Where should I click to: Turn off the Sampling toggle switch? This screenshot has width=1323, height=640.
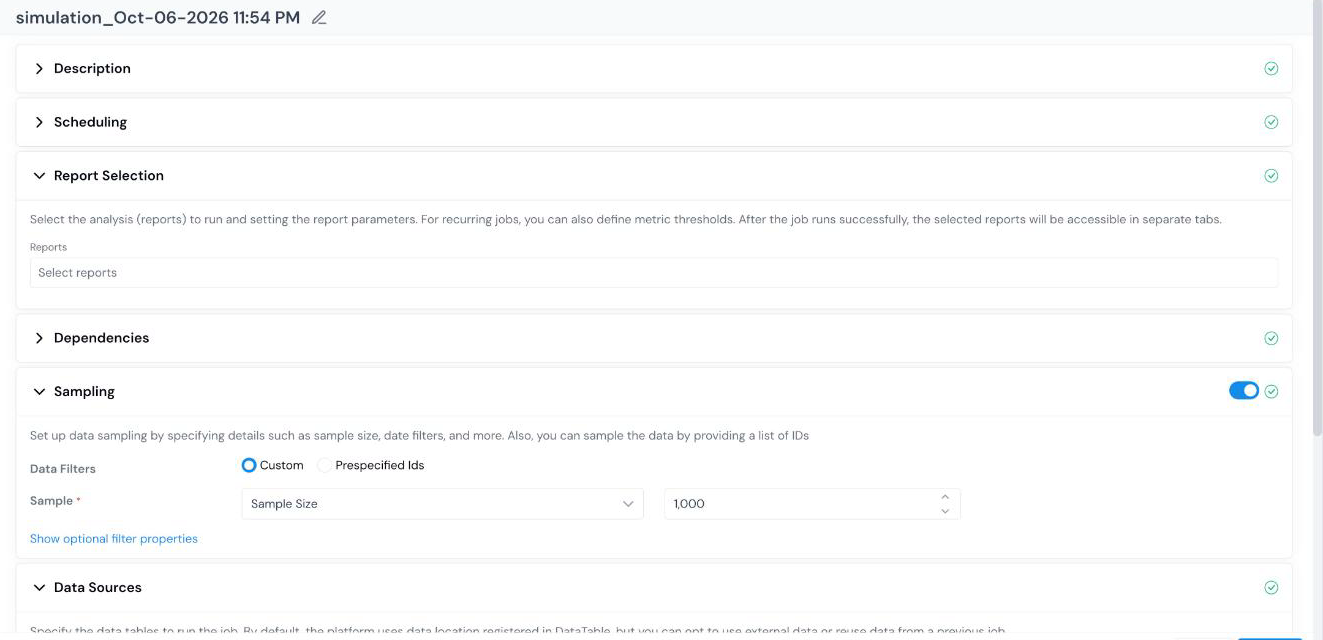[1244, 391]
